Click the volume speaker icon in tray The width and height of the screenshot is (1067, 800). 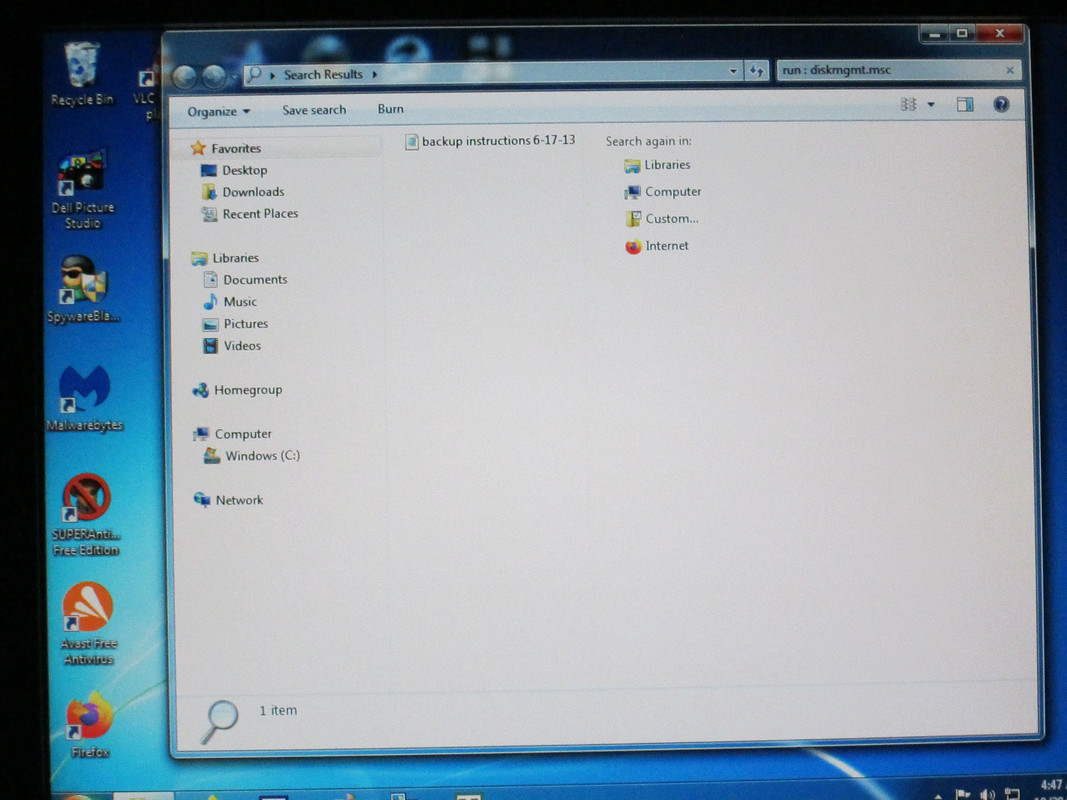(987, 794)
